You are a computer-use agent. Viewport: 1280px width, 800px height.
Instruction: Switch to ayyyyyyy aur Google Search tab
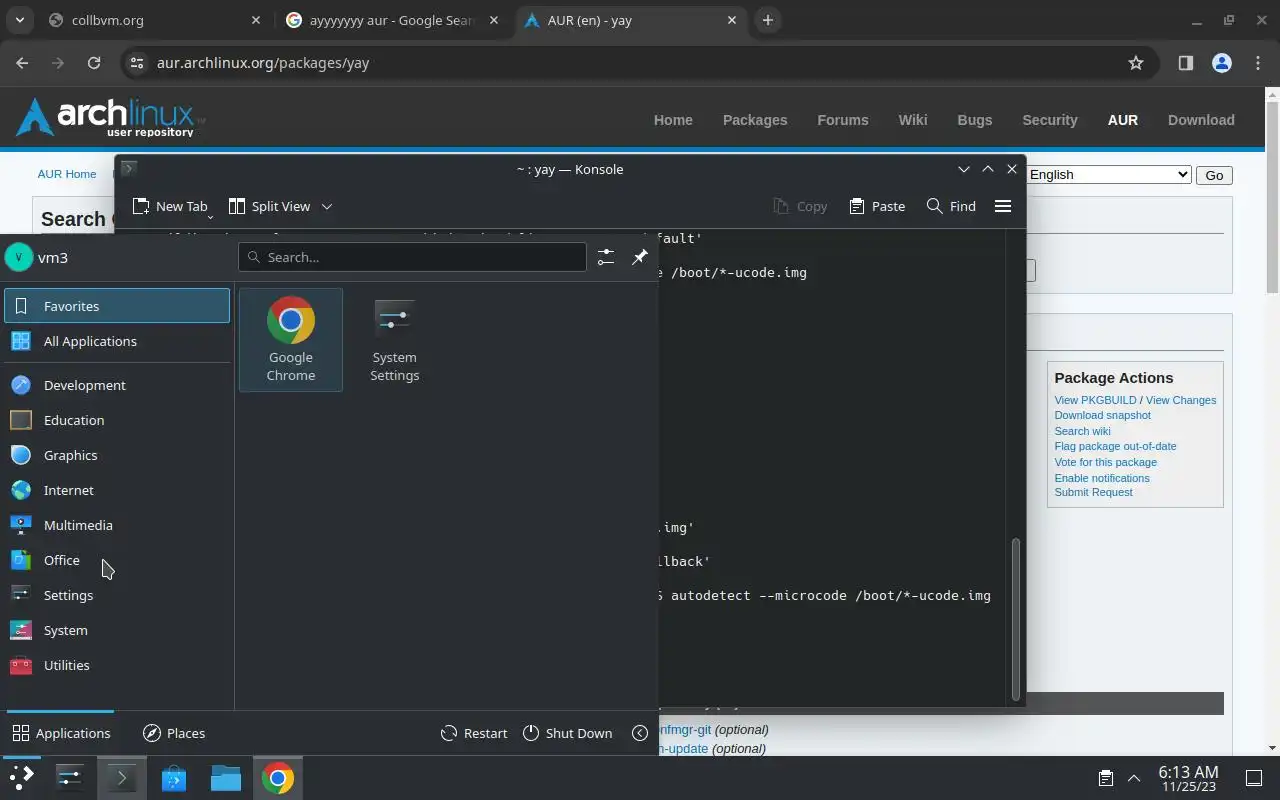tap(393, 20)
